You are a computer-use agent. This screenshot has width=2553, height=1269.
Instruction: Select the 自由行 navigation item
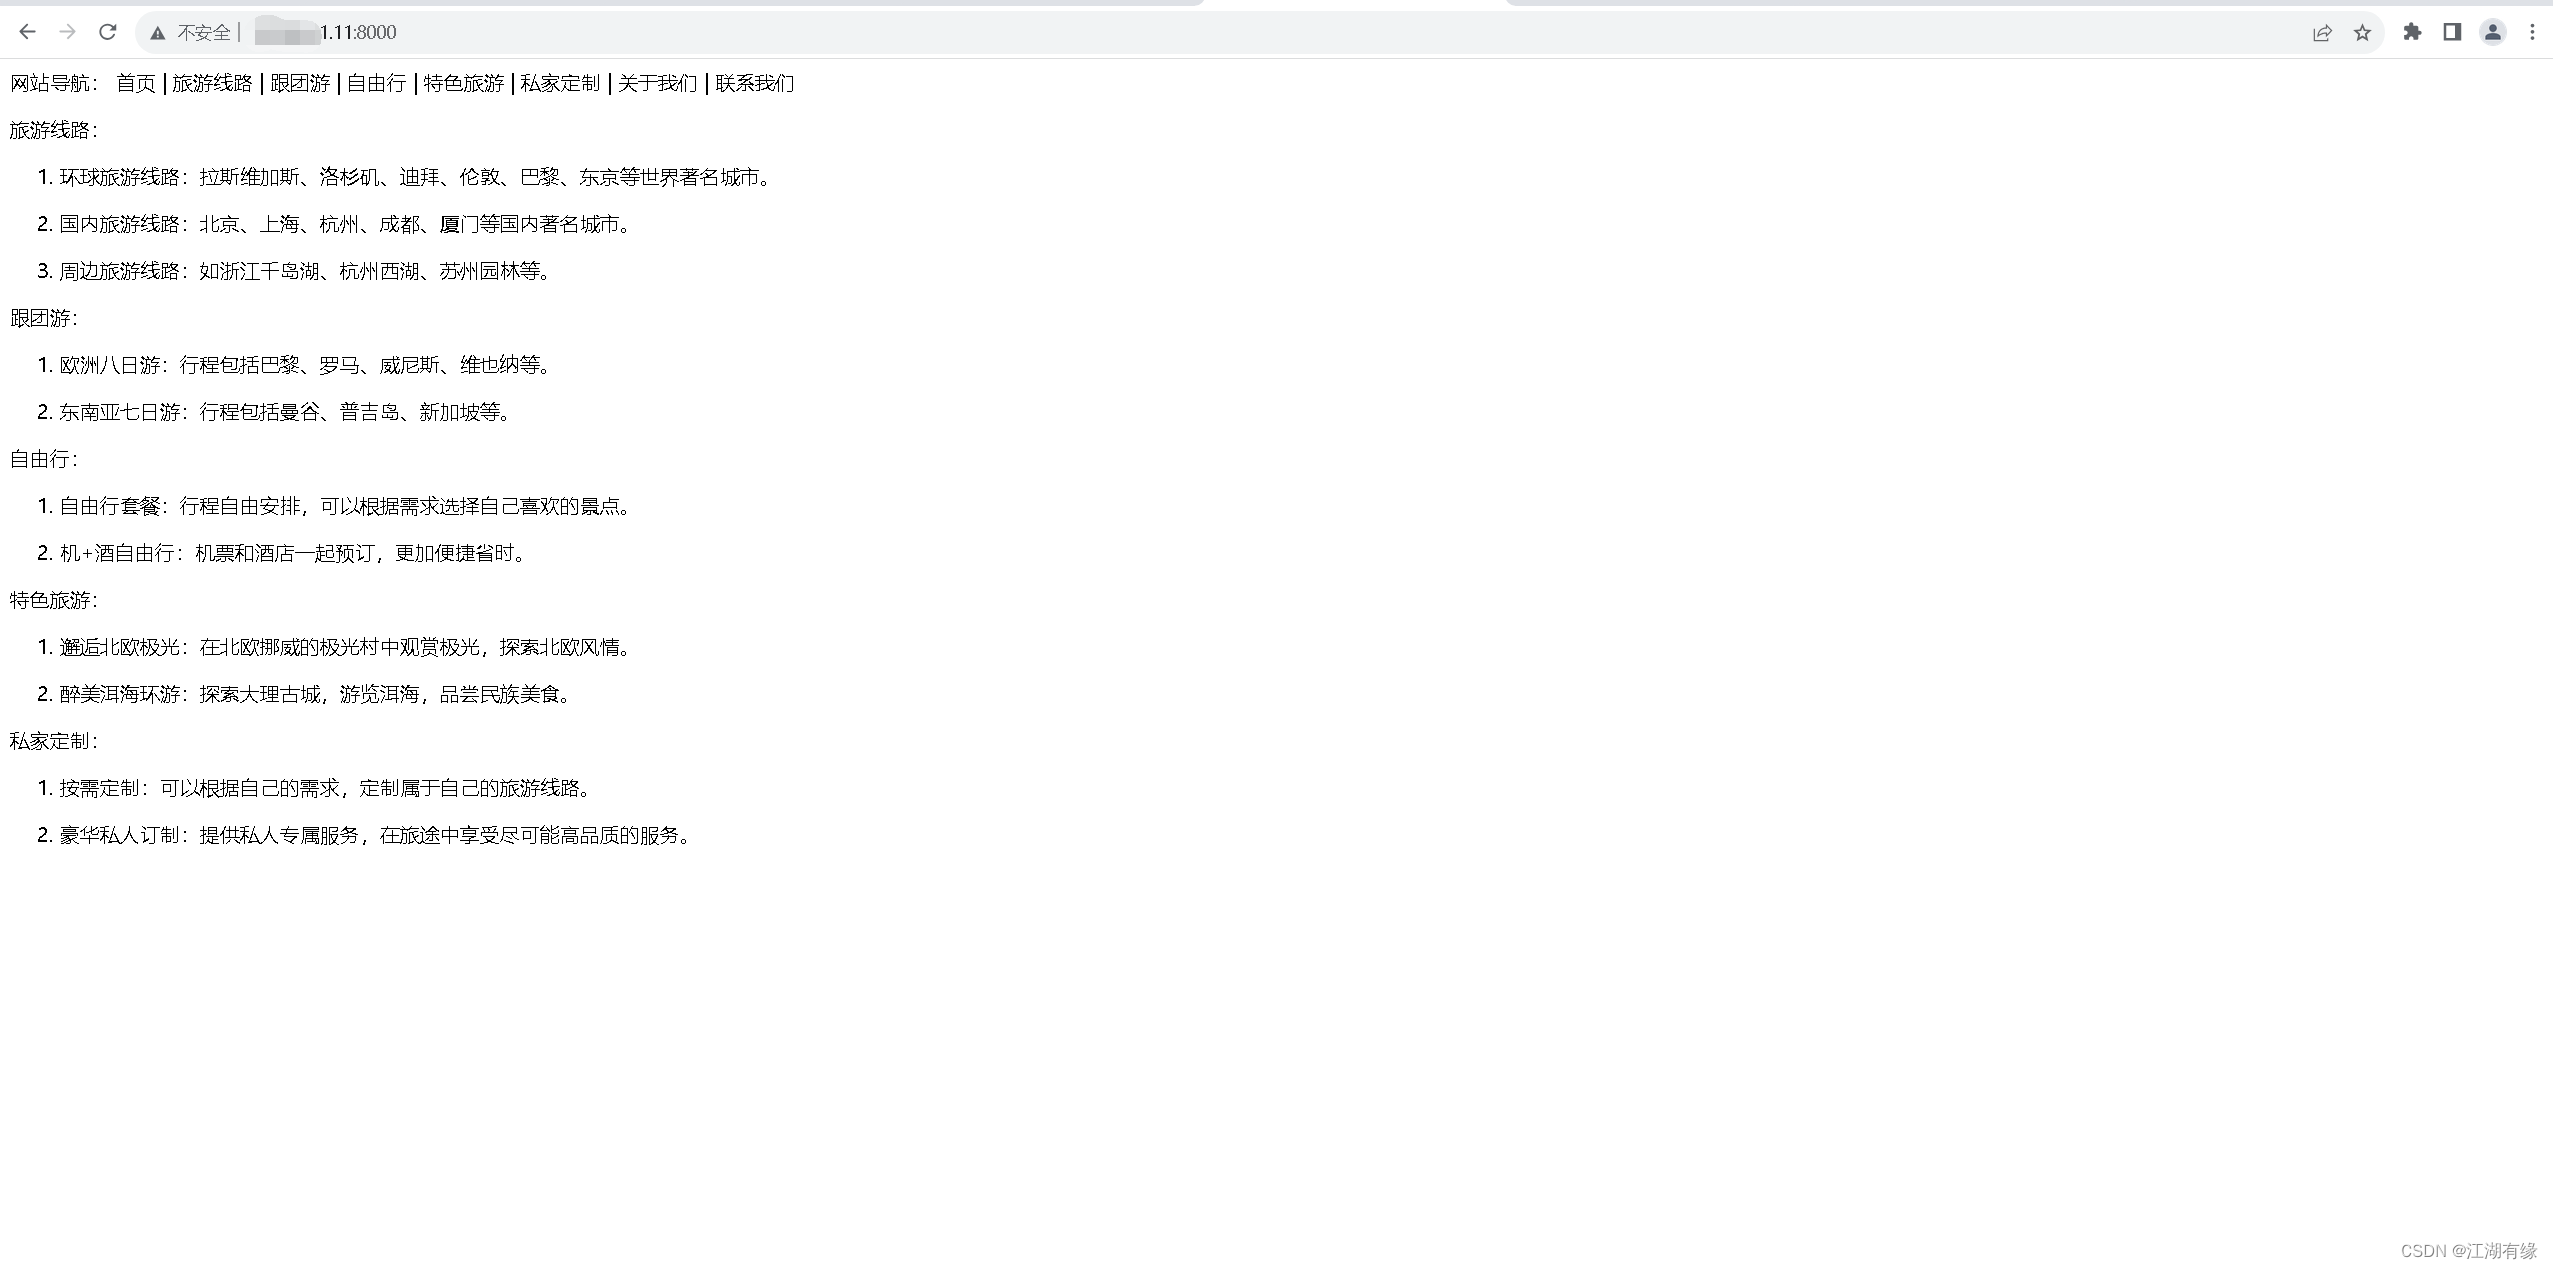(x=377, y=83)
